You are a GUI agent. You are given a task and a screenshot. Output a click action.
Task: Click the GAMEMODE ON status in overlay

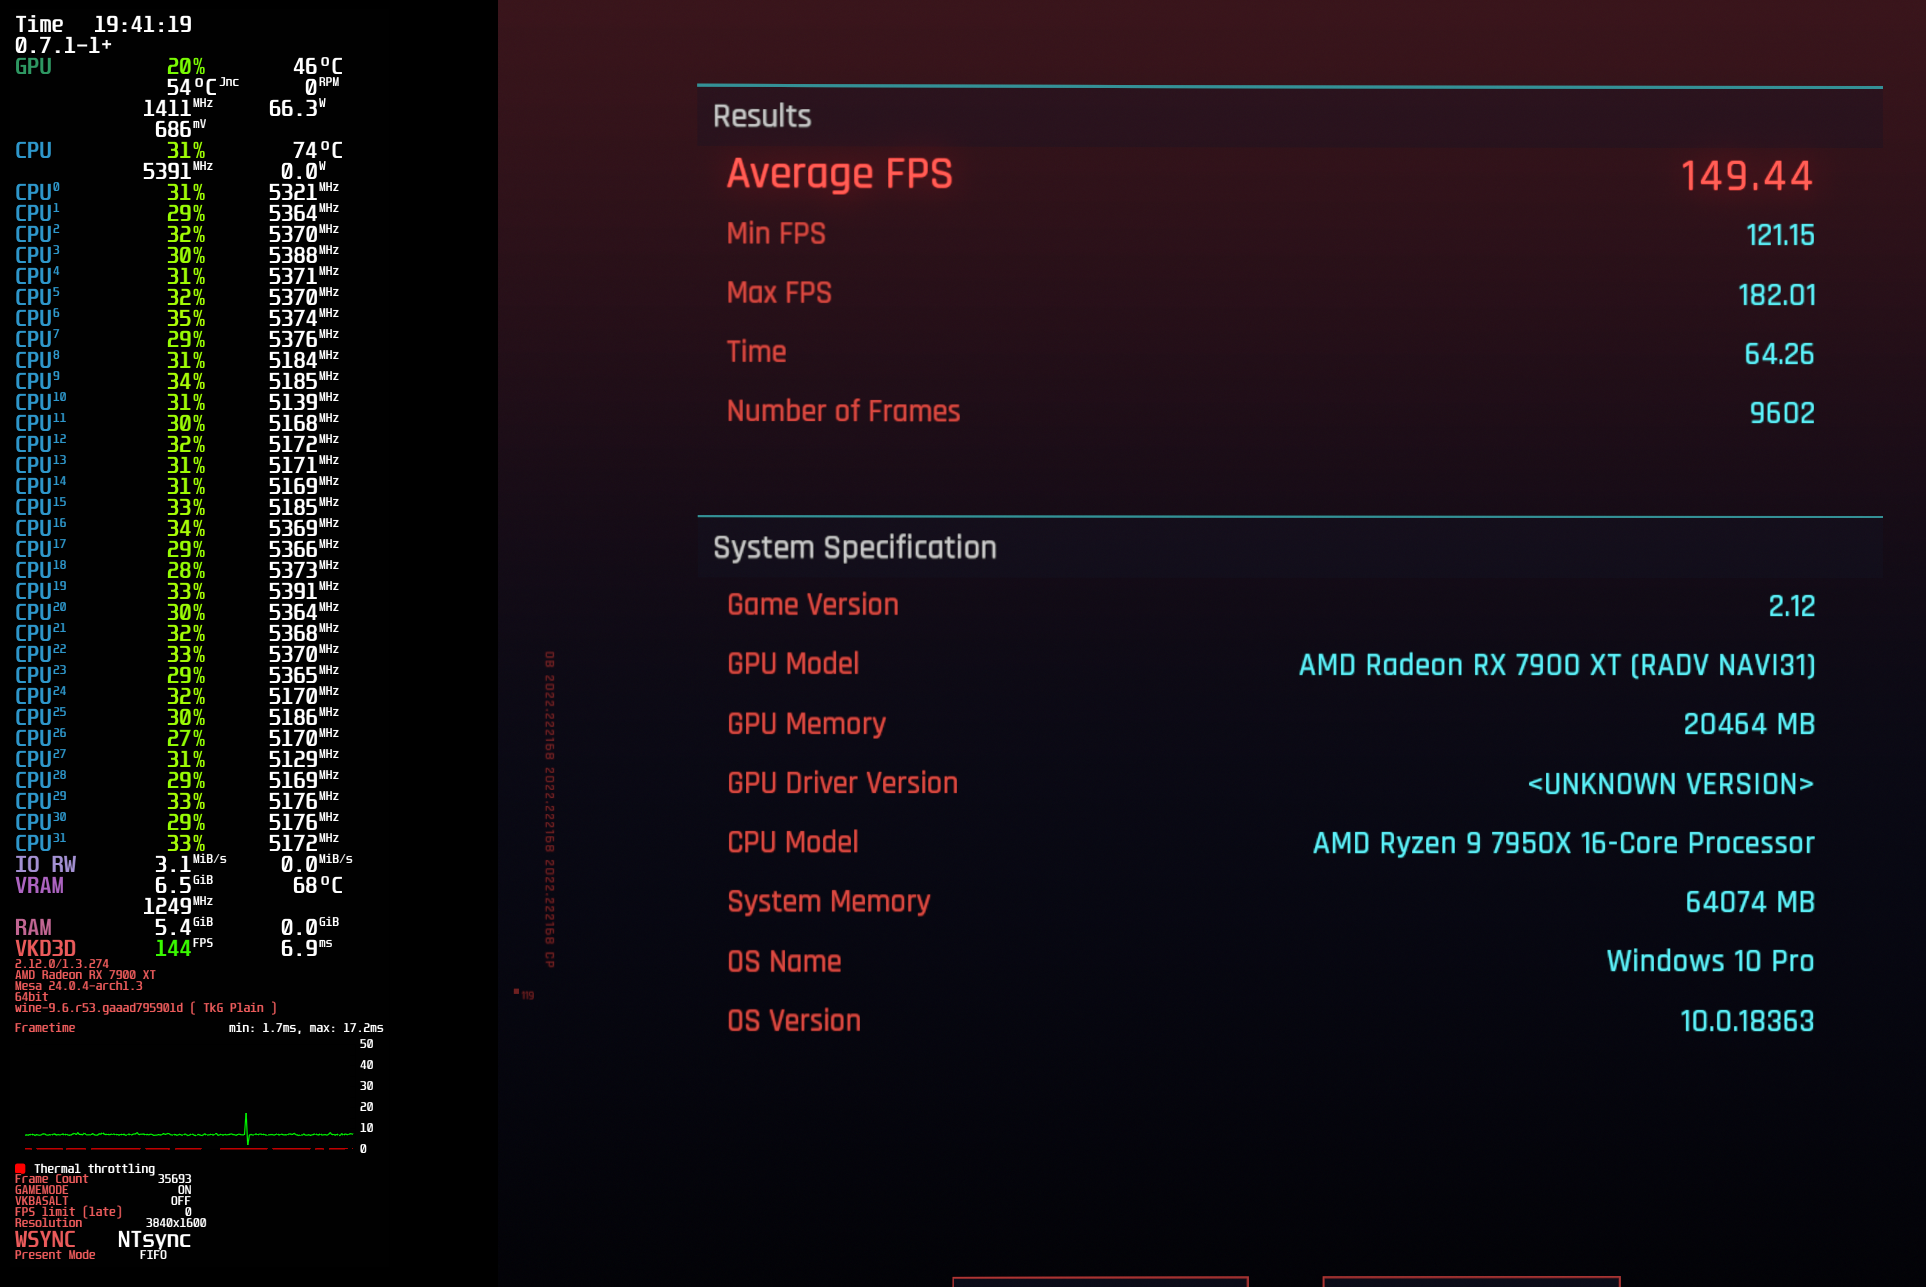184,1190
